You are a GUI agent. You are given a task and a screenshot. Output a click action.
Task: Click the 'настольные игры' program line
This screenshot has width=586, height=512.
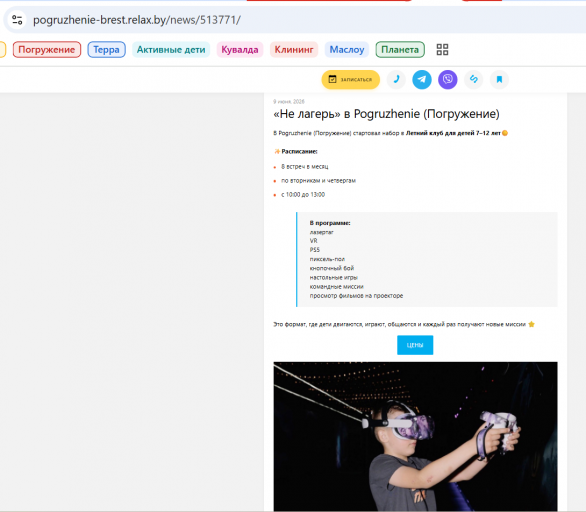coord(333,278)
